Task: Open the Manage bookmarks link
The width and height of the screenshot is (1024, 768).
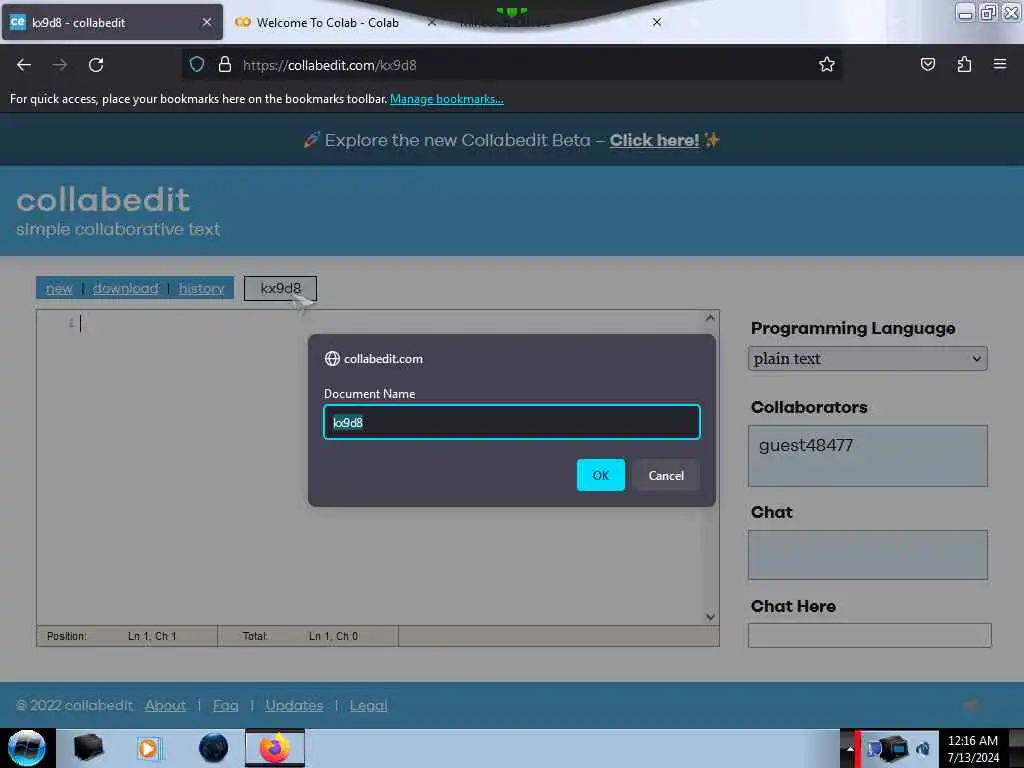Action: [447, 99]
